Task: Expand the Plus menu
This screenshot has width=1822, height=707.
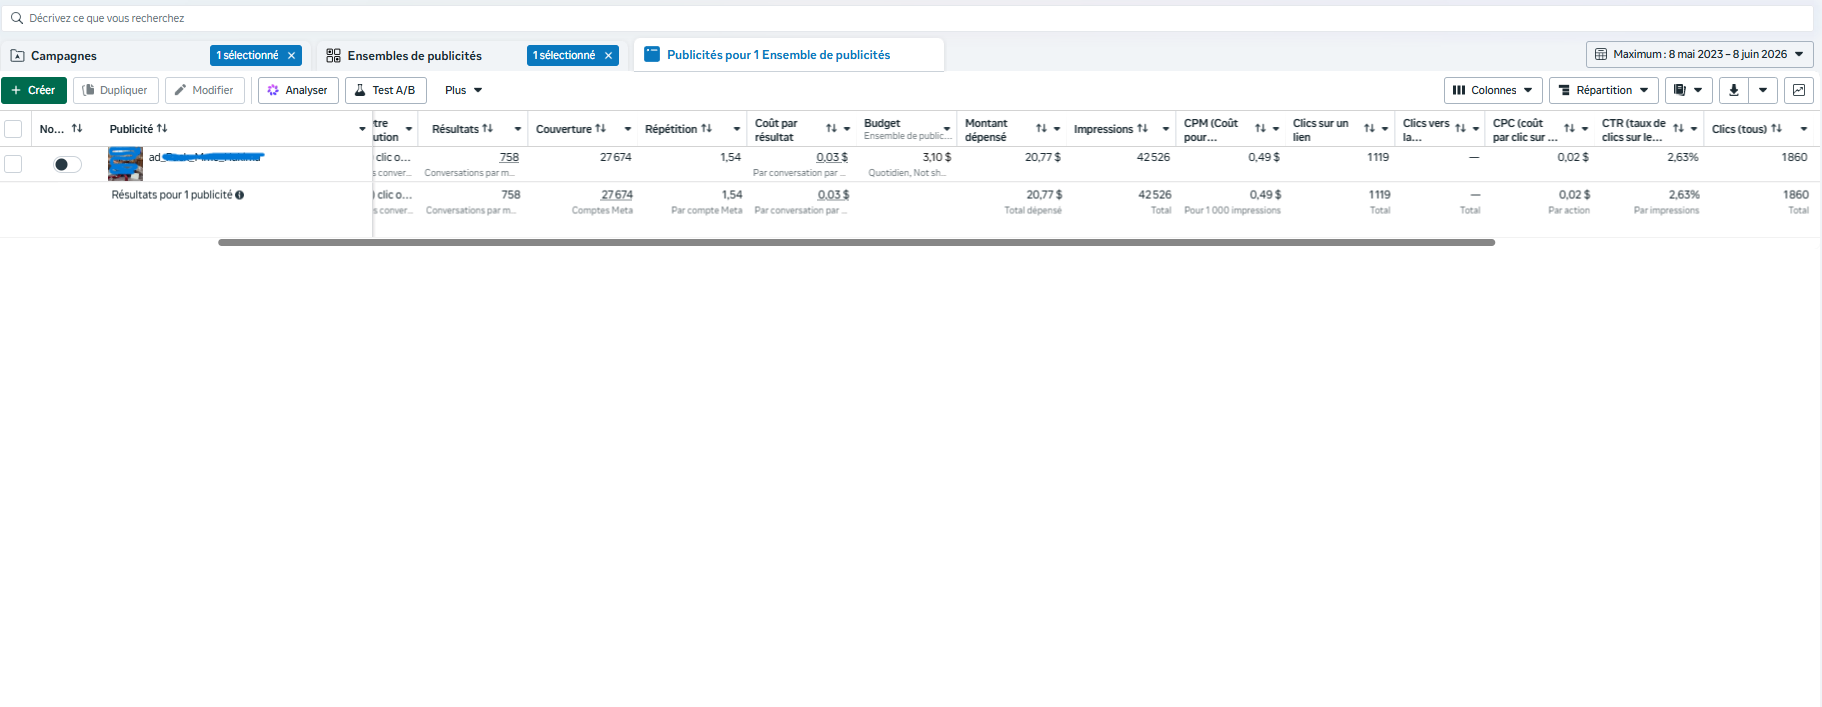Action: point(463,90)
